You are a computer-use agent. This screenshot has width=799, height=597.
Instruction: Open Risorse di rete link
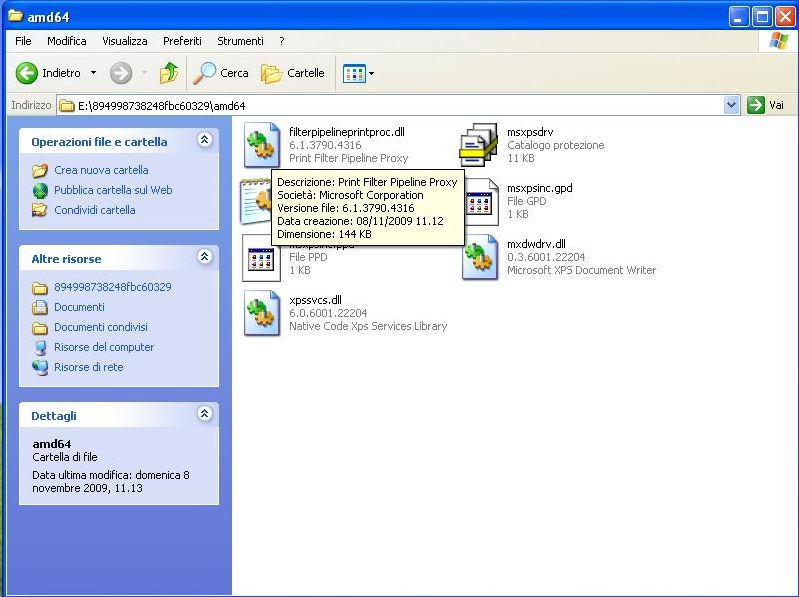(89, 367)
